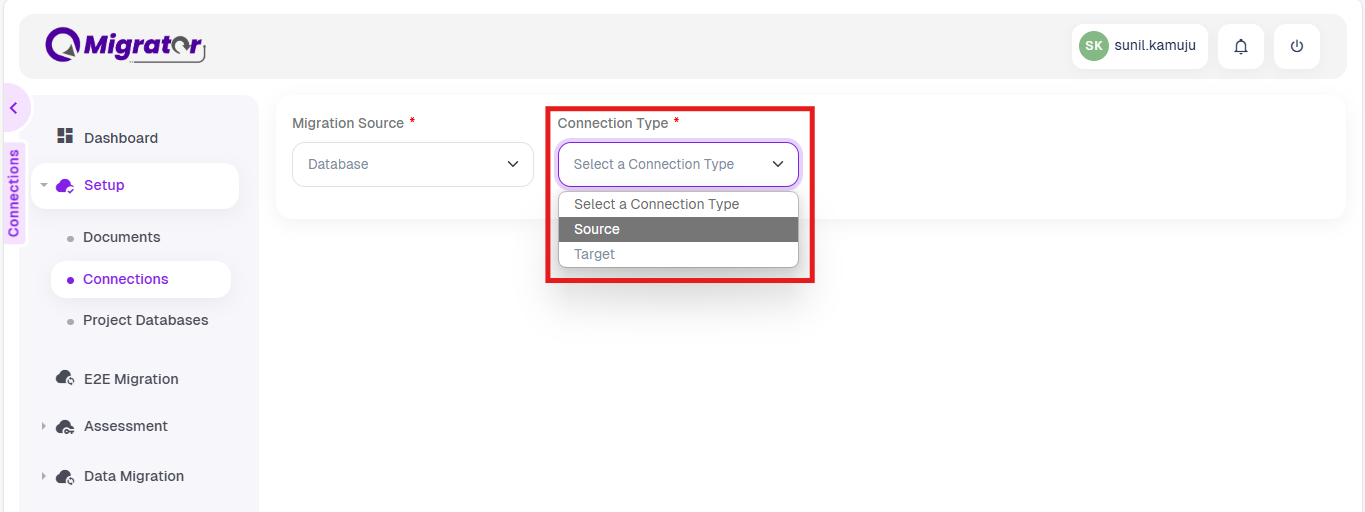Click the notification bell icon
Image resolution: width=1365 pixels, height=512 pixels.
click(1241, 46)
